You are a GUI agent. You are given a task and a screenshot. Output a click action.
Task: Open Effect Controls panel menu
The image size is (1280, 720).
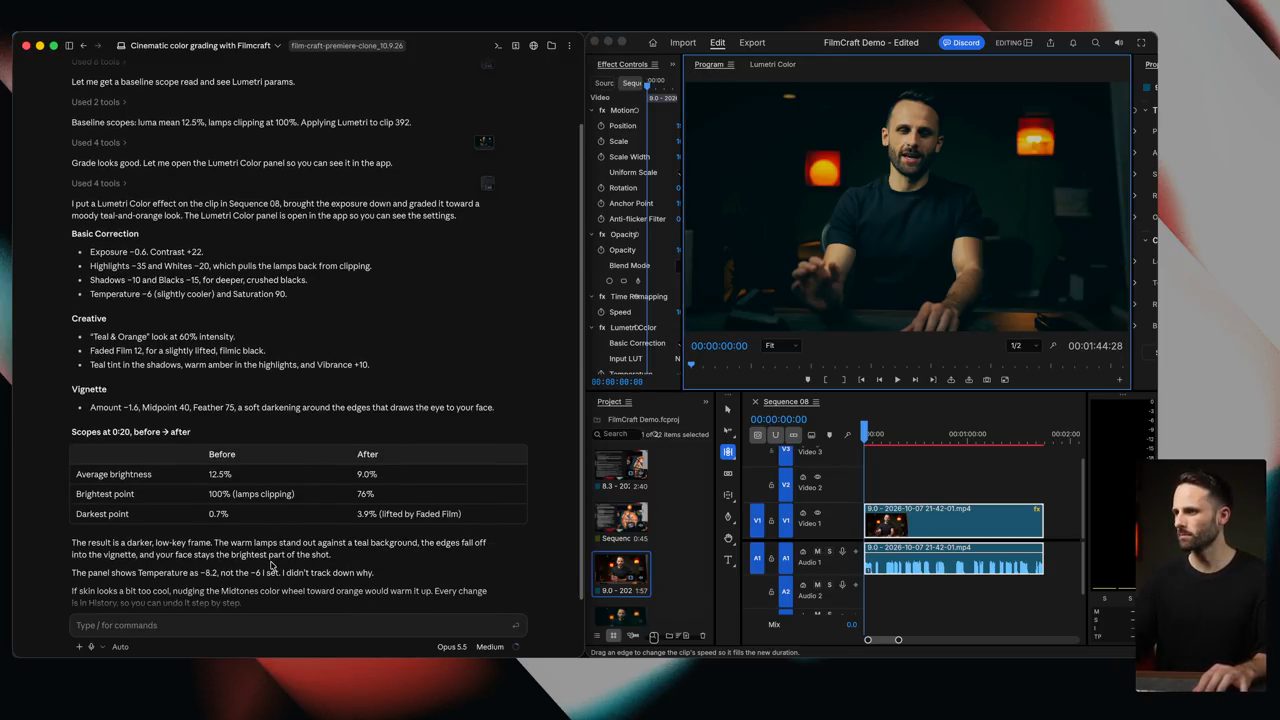pos(657,65)
